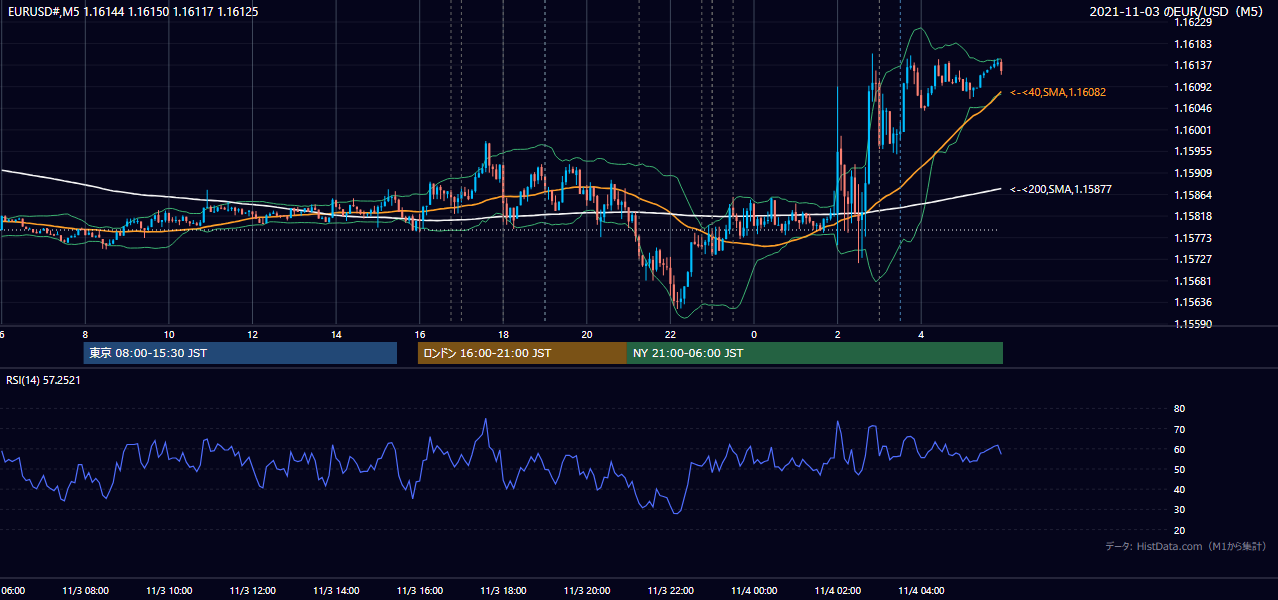Click price axis value 1.16229
The height and width of the screenshot is (600, 1278).
coord(1192,22)
